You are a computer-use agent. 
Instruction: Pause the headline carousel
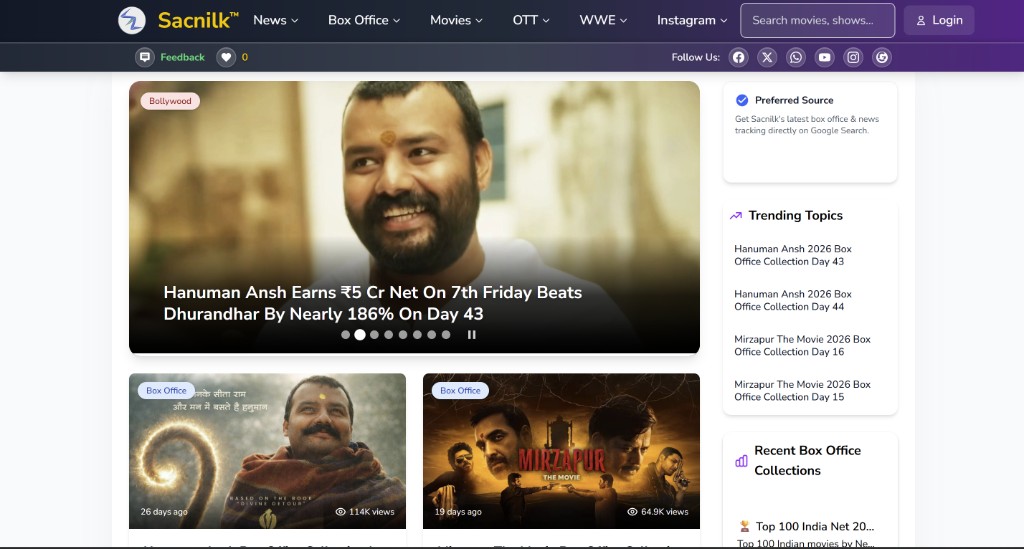coord(472,335)
